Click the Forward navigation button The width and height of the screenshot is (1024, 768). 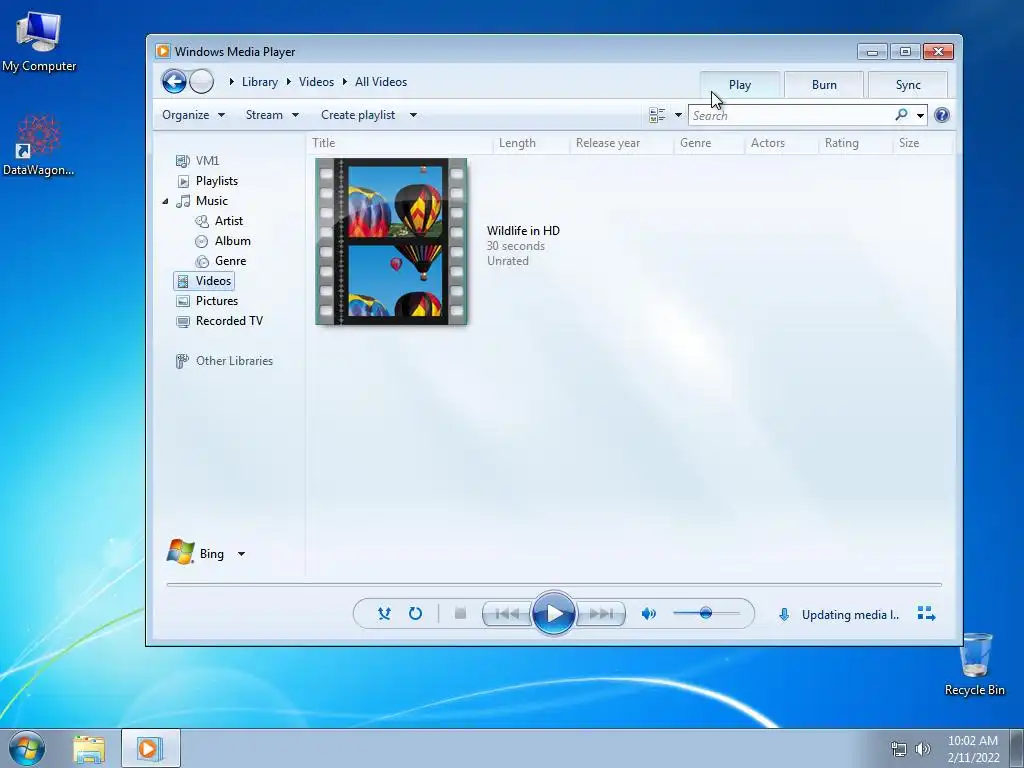[202, 82]
